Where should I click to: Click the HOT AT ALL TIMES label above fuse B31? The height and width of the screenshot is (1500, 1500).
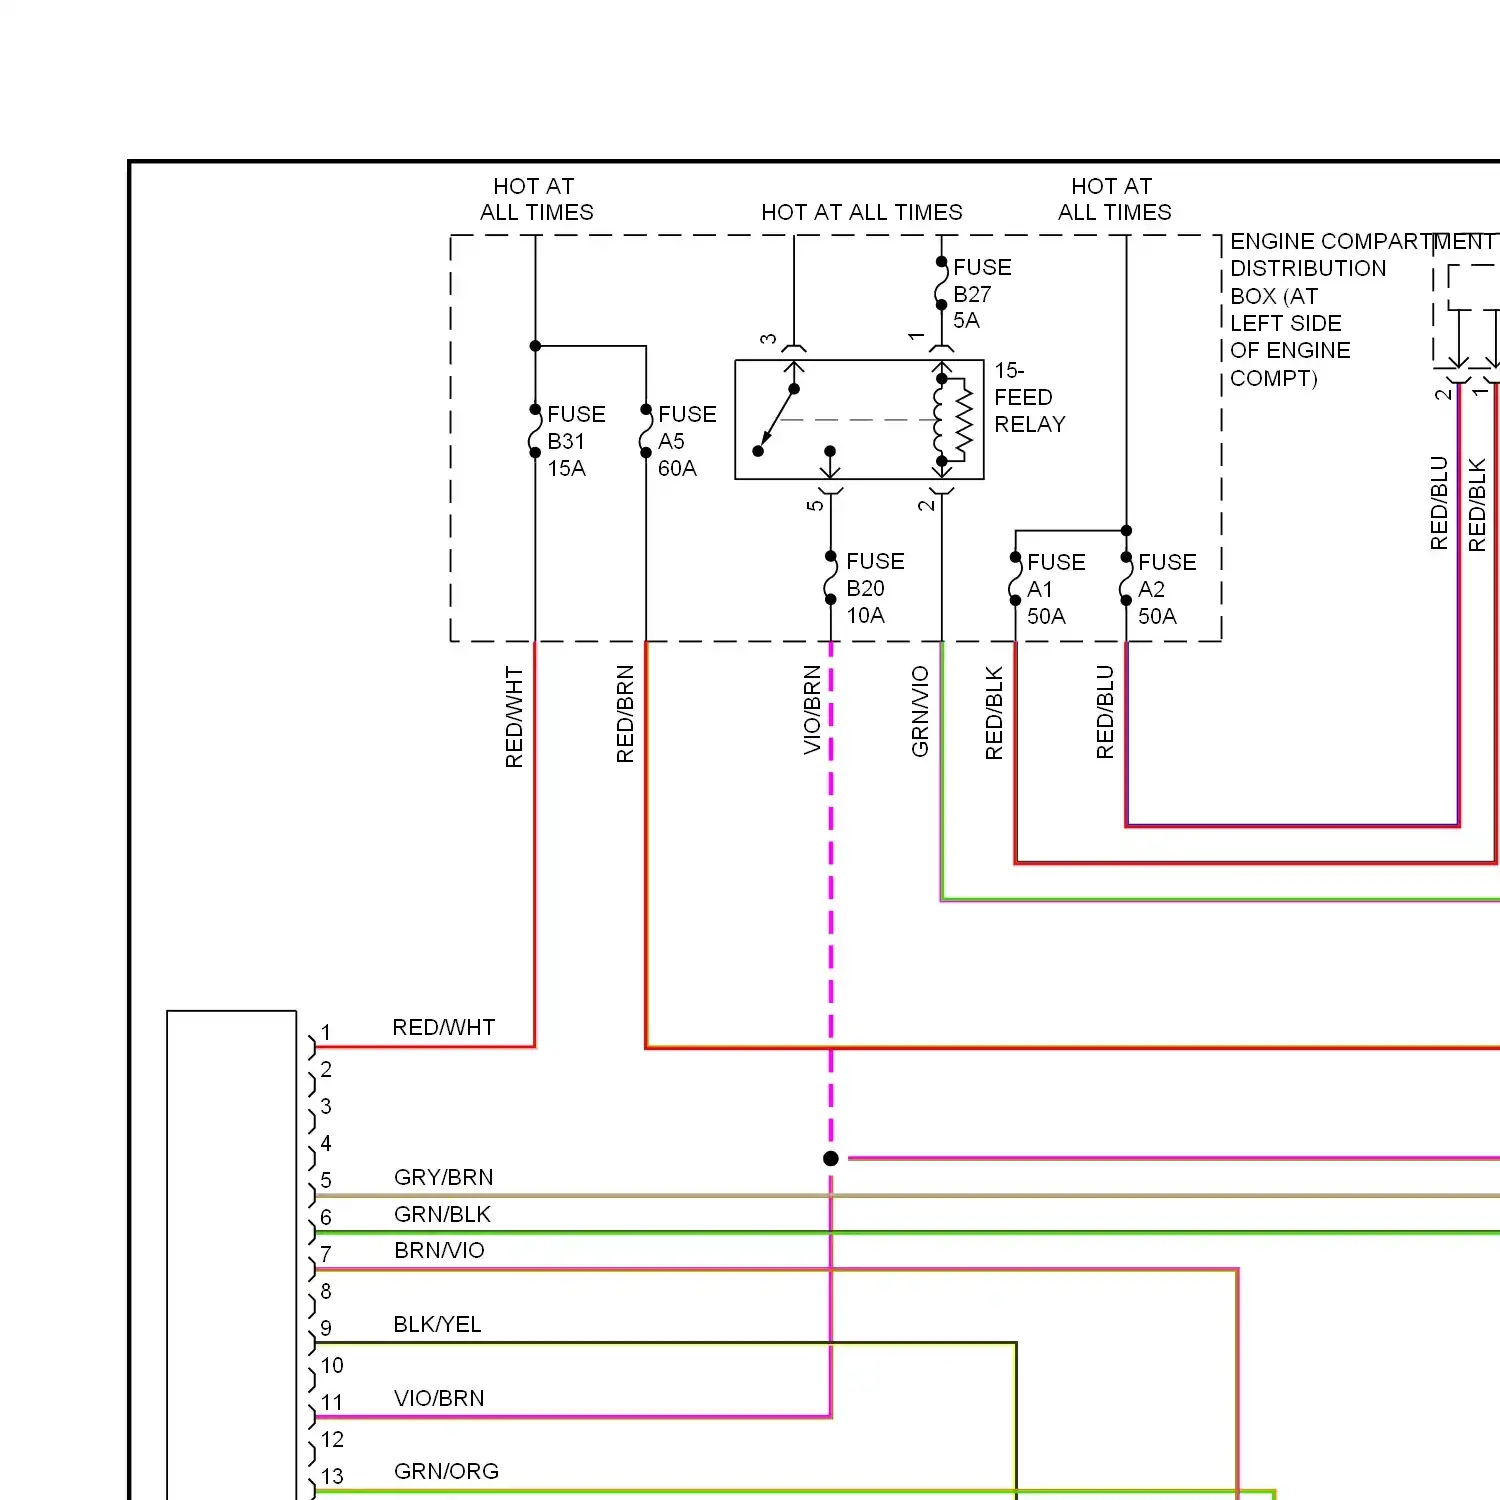(x=536, y=199)
